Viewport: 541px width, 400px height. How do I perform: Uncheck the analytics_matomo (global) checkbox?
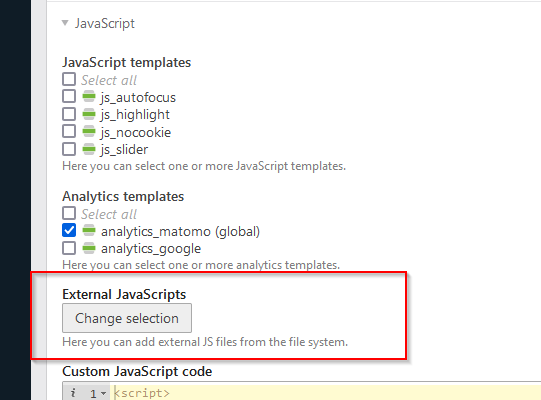(69, 230)
